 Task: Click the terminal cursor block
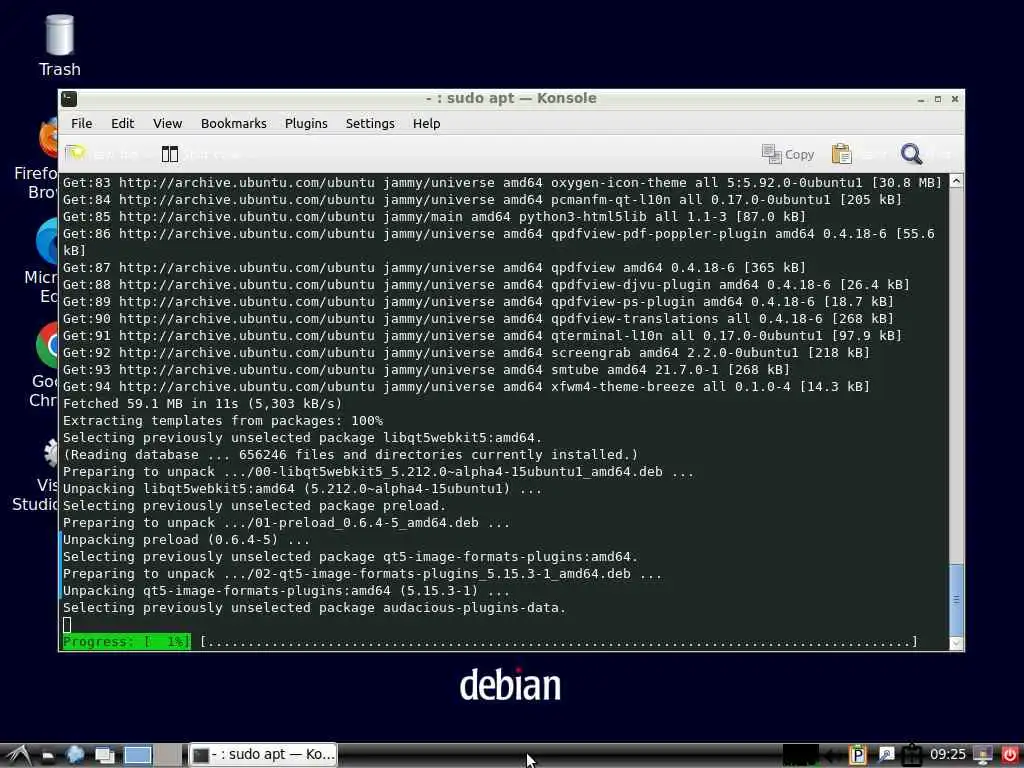[67, 625]
